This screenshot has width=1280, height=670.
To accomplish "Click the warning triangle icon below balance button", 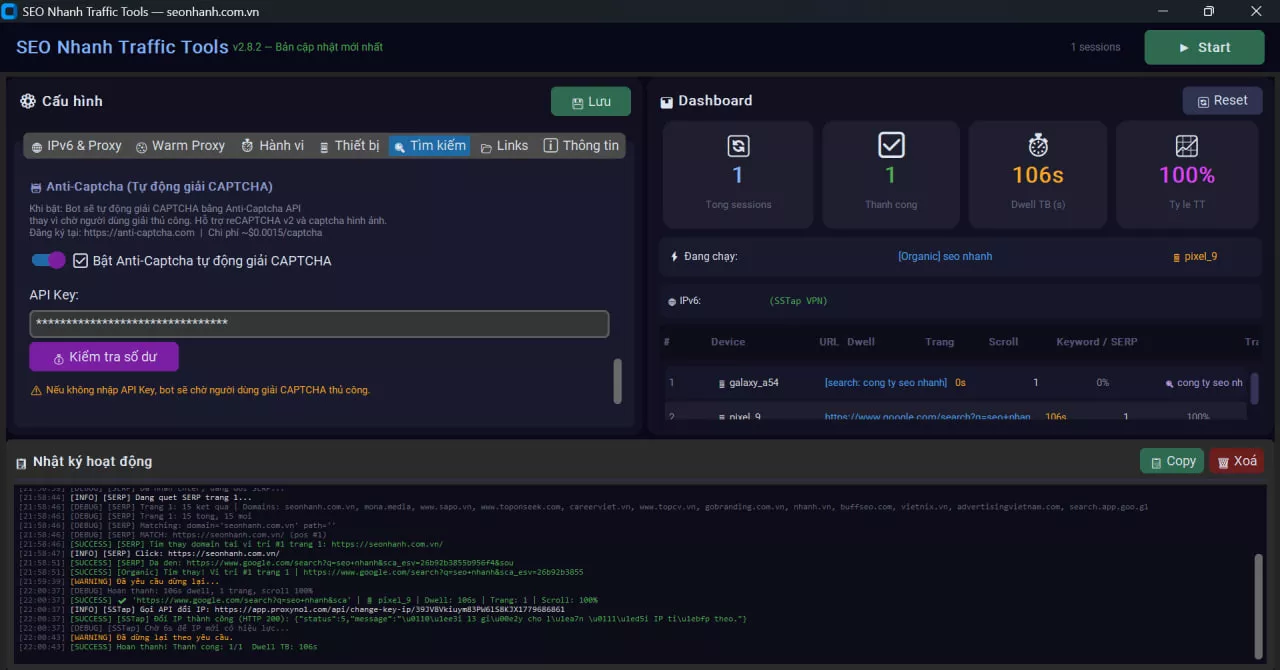I will click(x=36, y=390).
